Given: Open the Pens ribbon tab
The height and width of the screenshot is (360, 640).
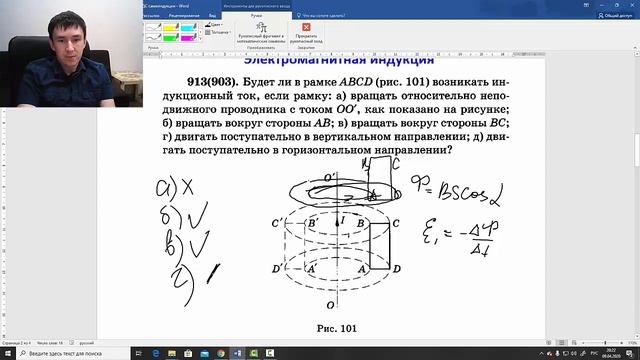Looking at the screenshot, I should click(256, 16).
